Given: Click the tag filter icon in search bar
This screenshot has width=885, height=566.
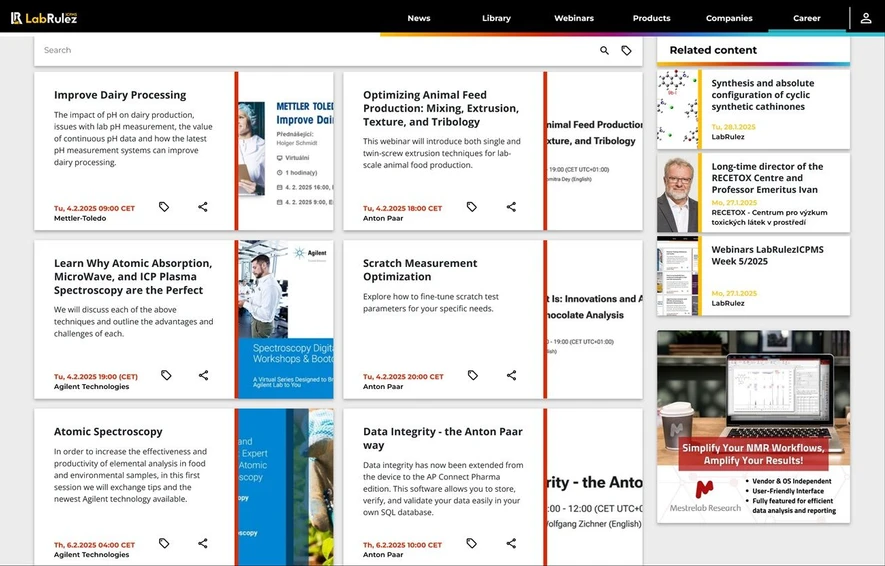Looking at the screenshot, I should coord(626,50).
